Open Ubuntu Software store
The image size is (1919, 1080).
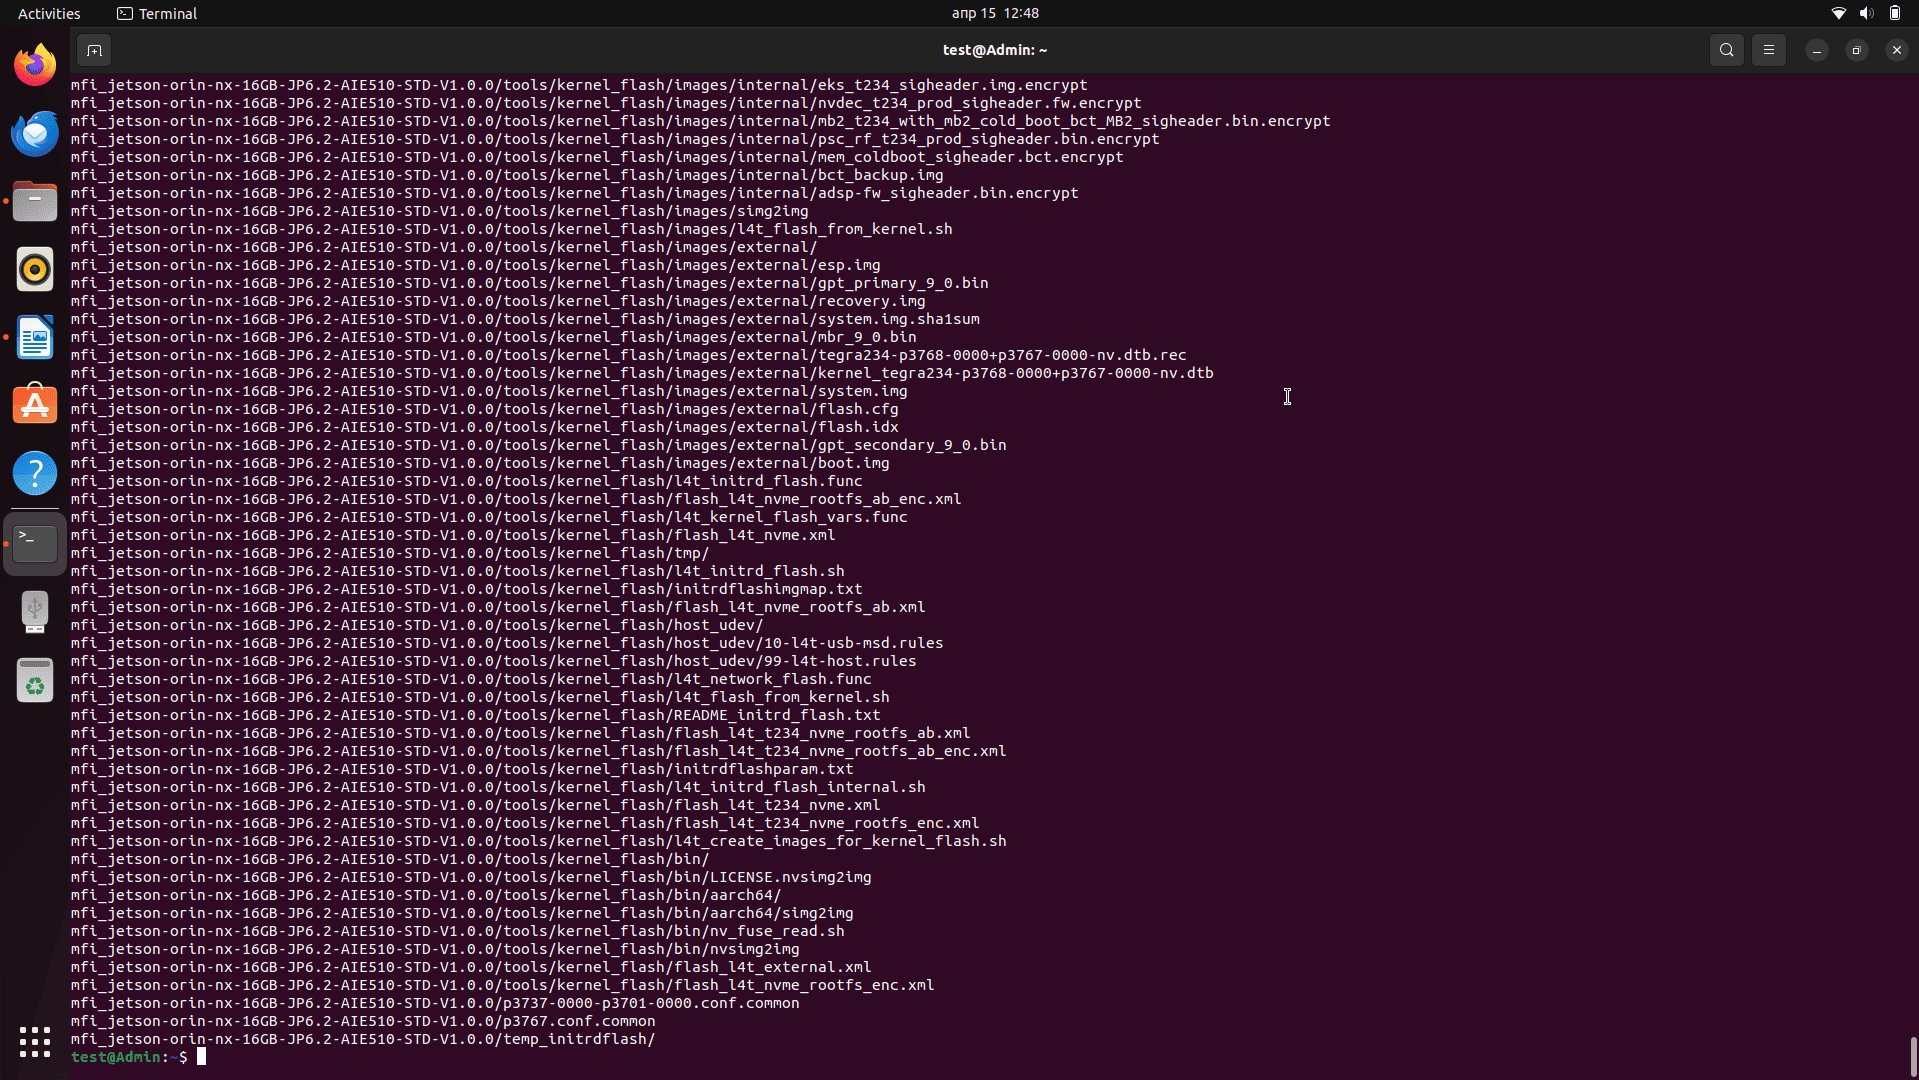(x=35, y=406)
